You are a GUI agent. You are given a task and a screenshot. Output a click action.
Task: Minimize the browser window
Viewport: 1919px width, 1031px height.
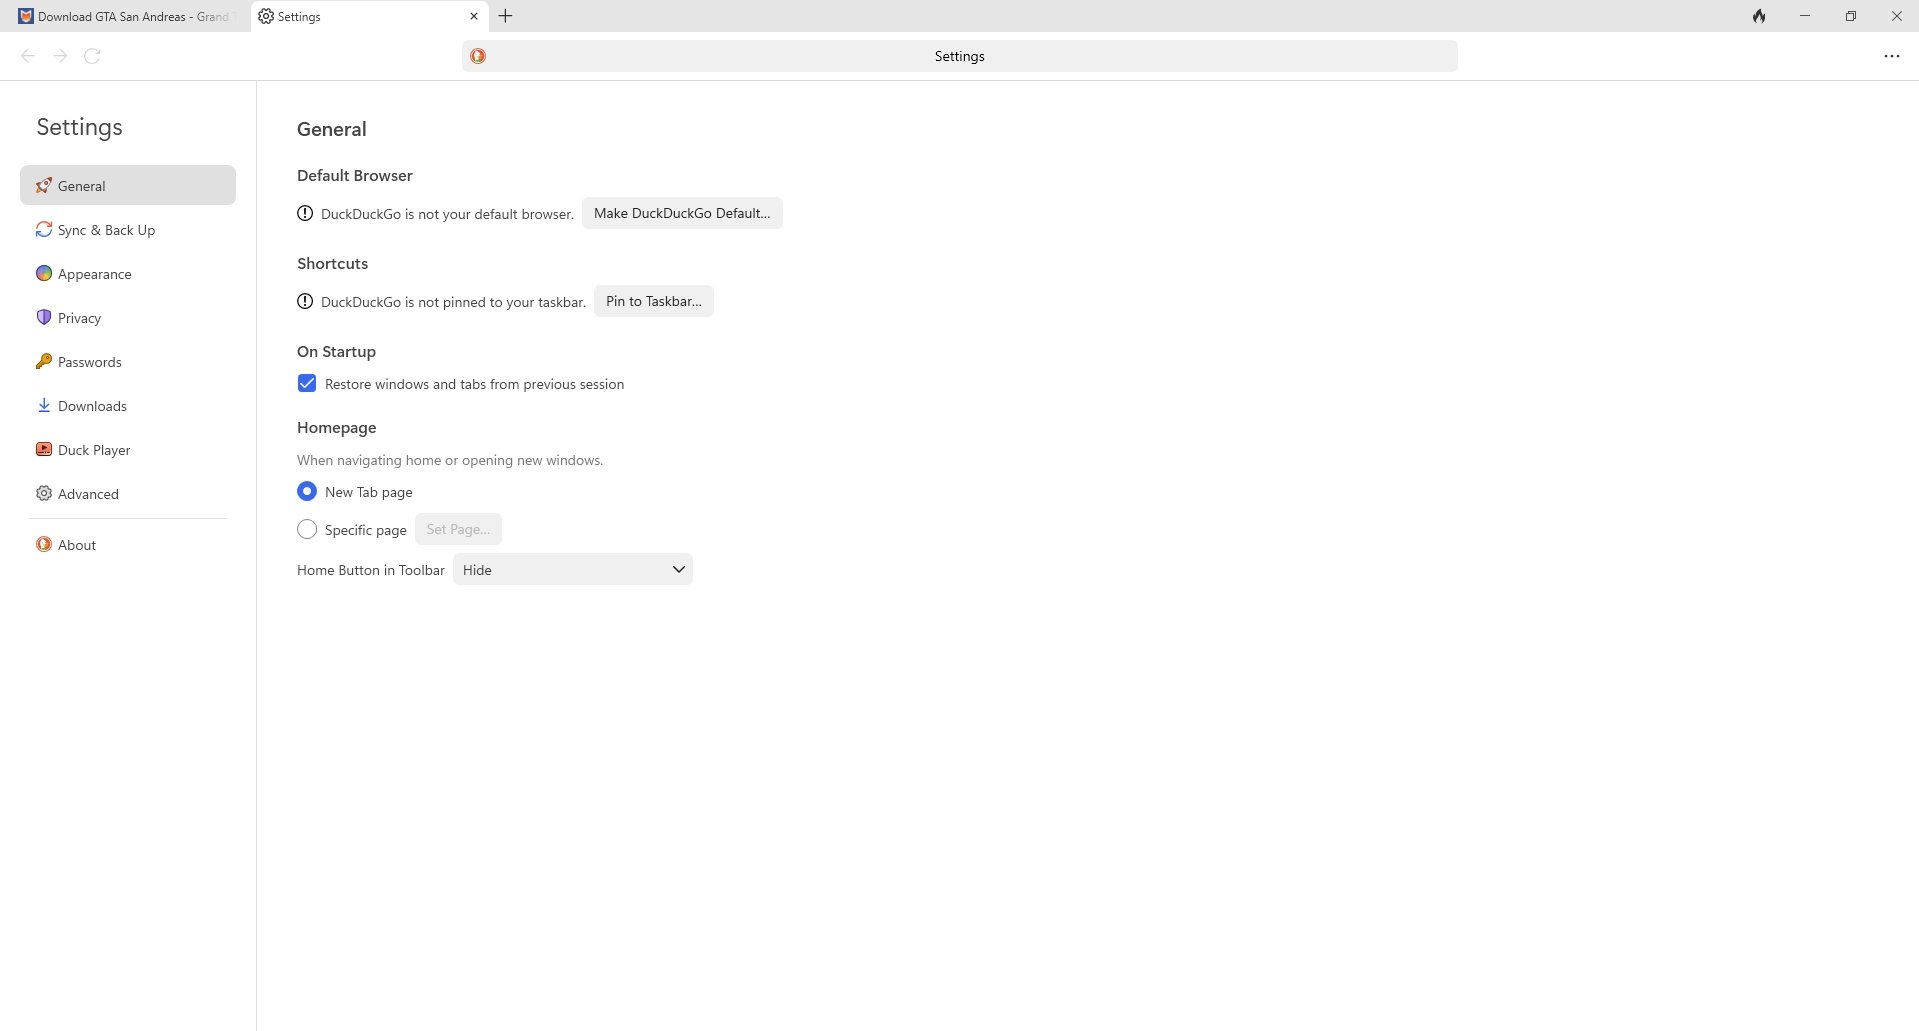(1805, 16)
